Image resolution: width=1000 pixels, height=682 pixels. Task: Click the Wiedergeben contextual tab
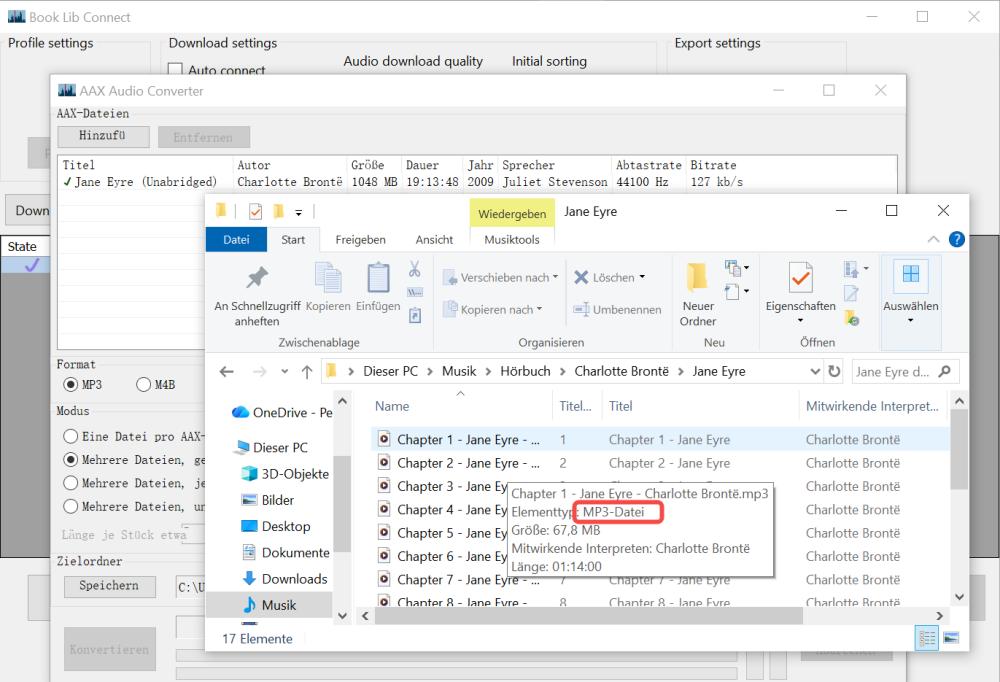[512, 214]
